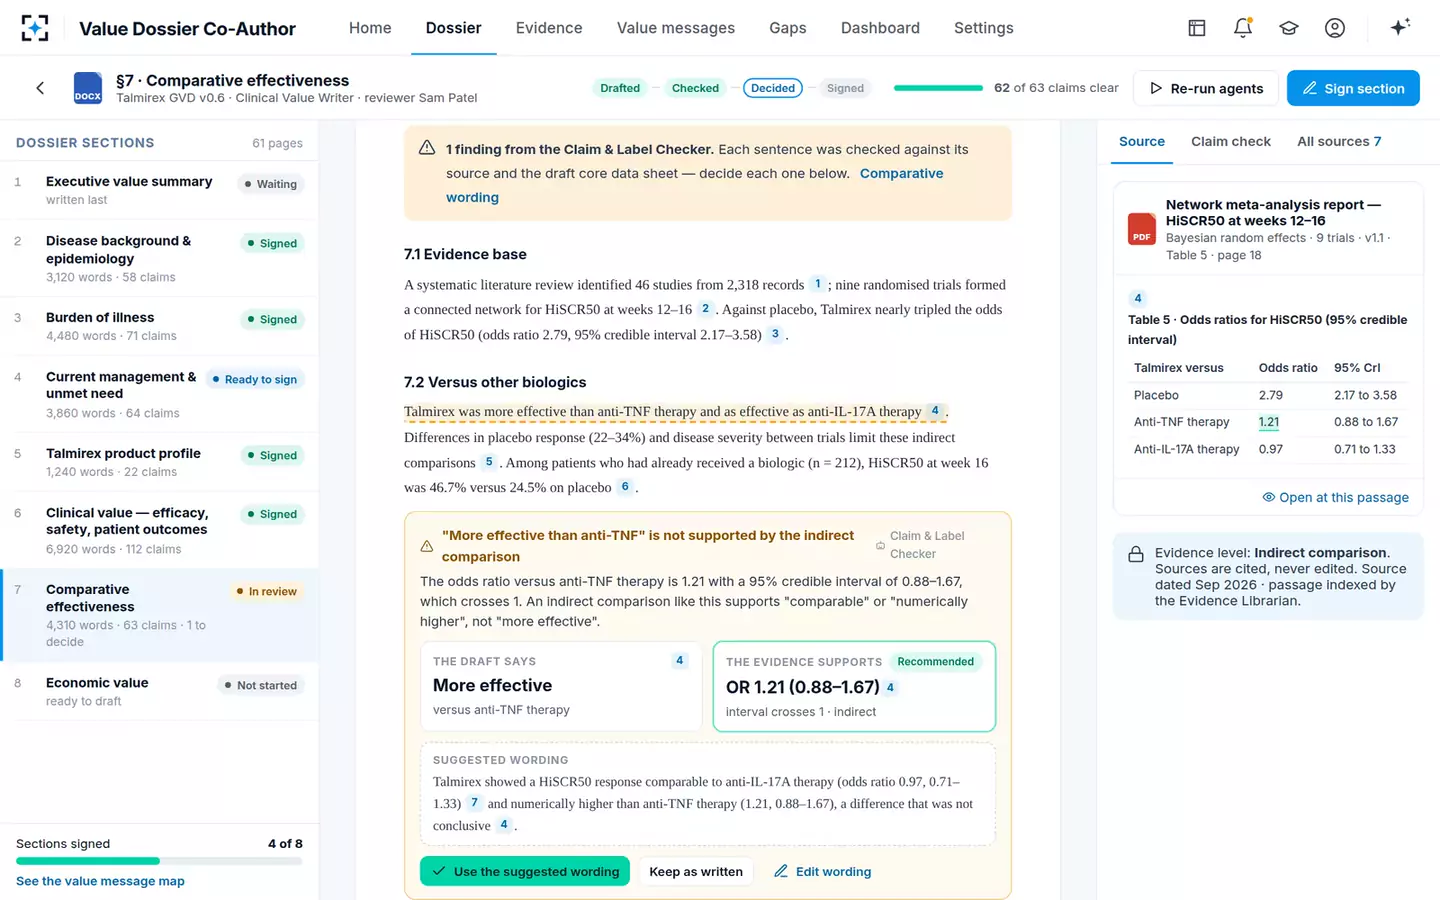Click the highlighted odds ratio 1.21
The image size is (1440, 900).
tap(1269, 422)
